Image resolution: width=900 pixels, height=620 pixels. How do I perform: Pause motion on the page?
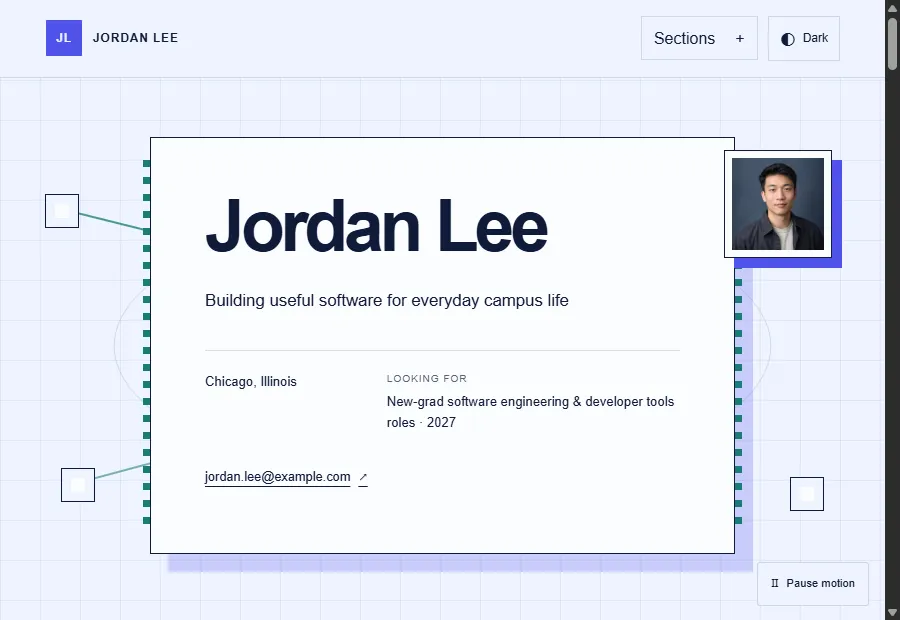[x=813, y=584]
